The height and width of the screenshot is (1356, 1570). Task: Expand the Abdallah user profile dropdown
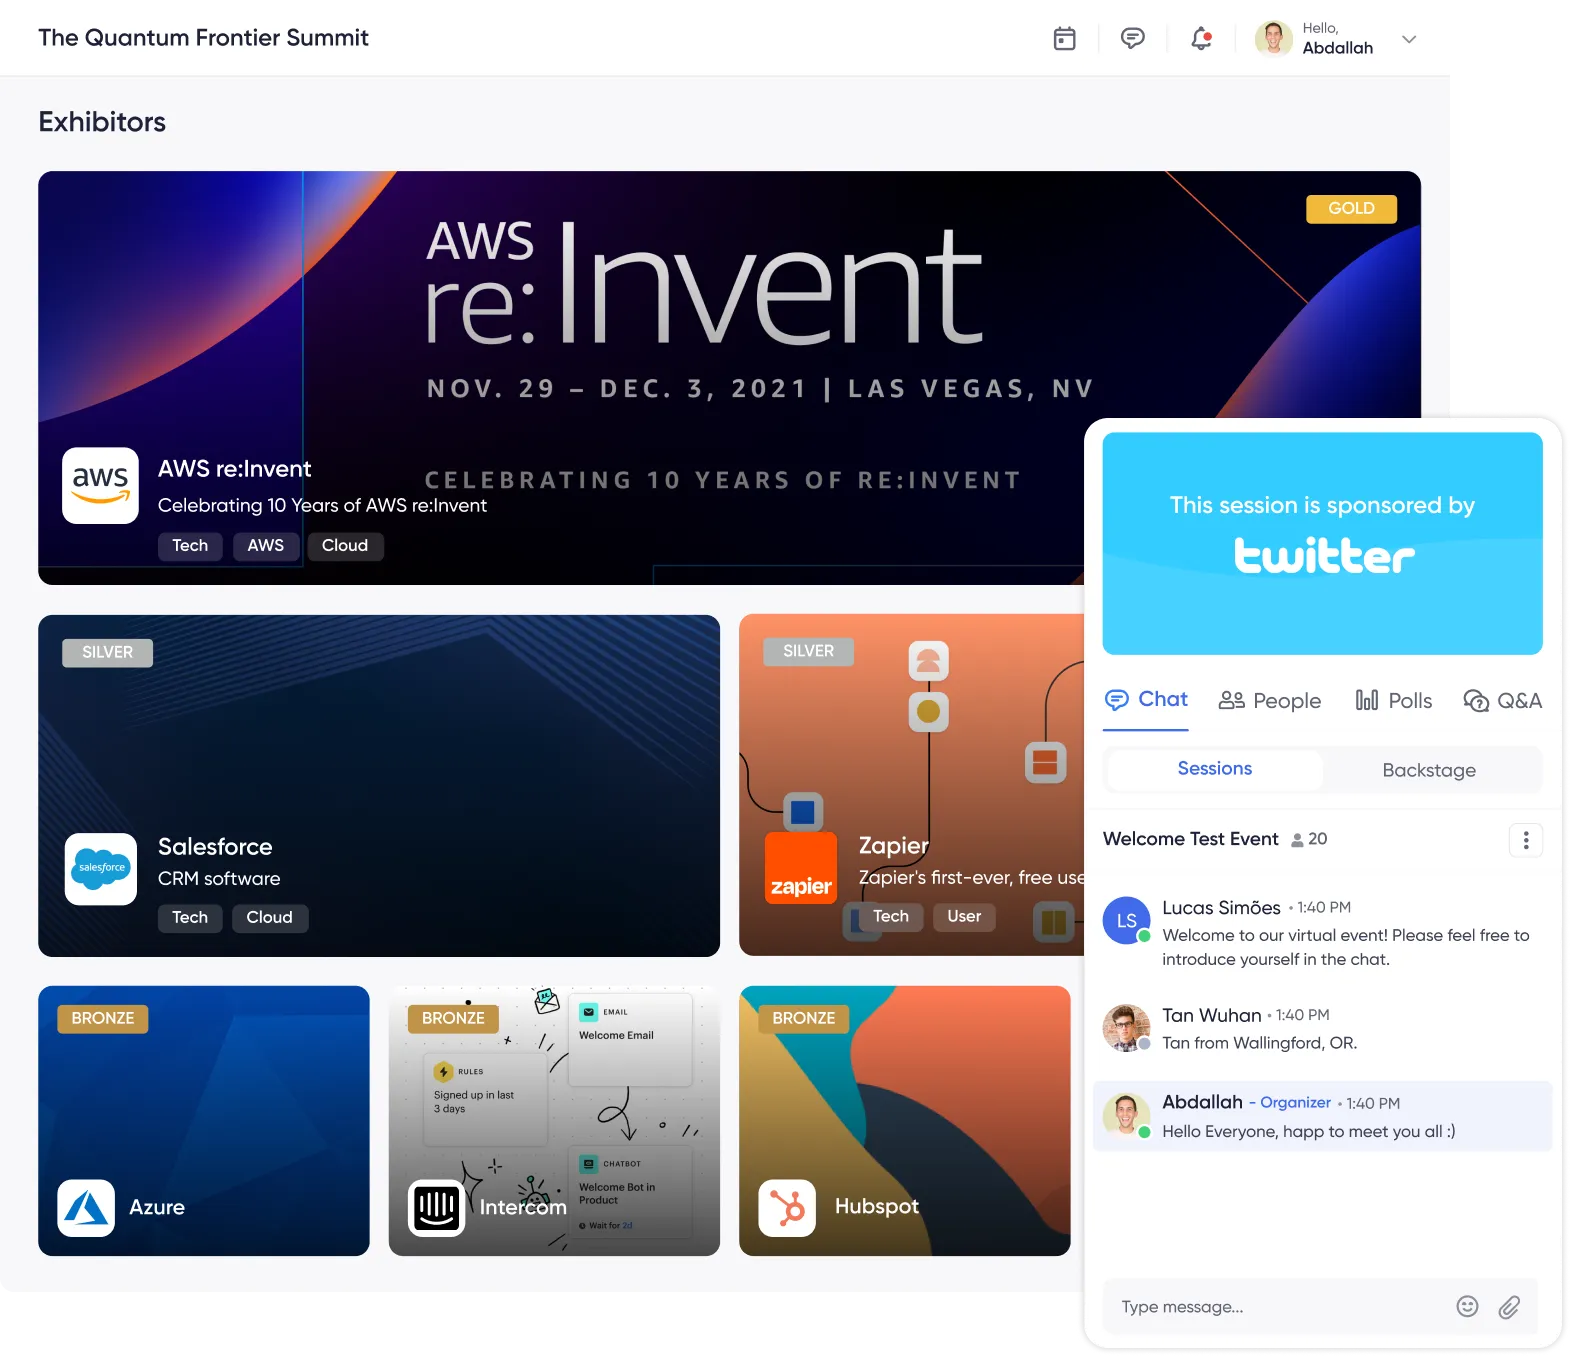(1409, 39)
